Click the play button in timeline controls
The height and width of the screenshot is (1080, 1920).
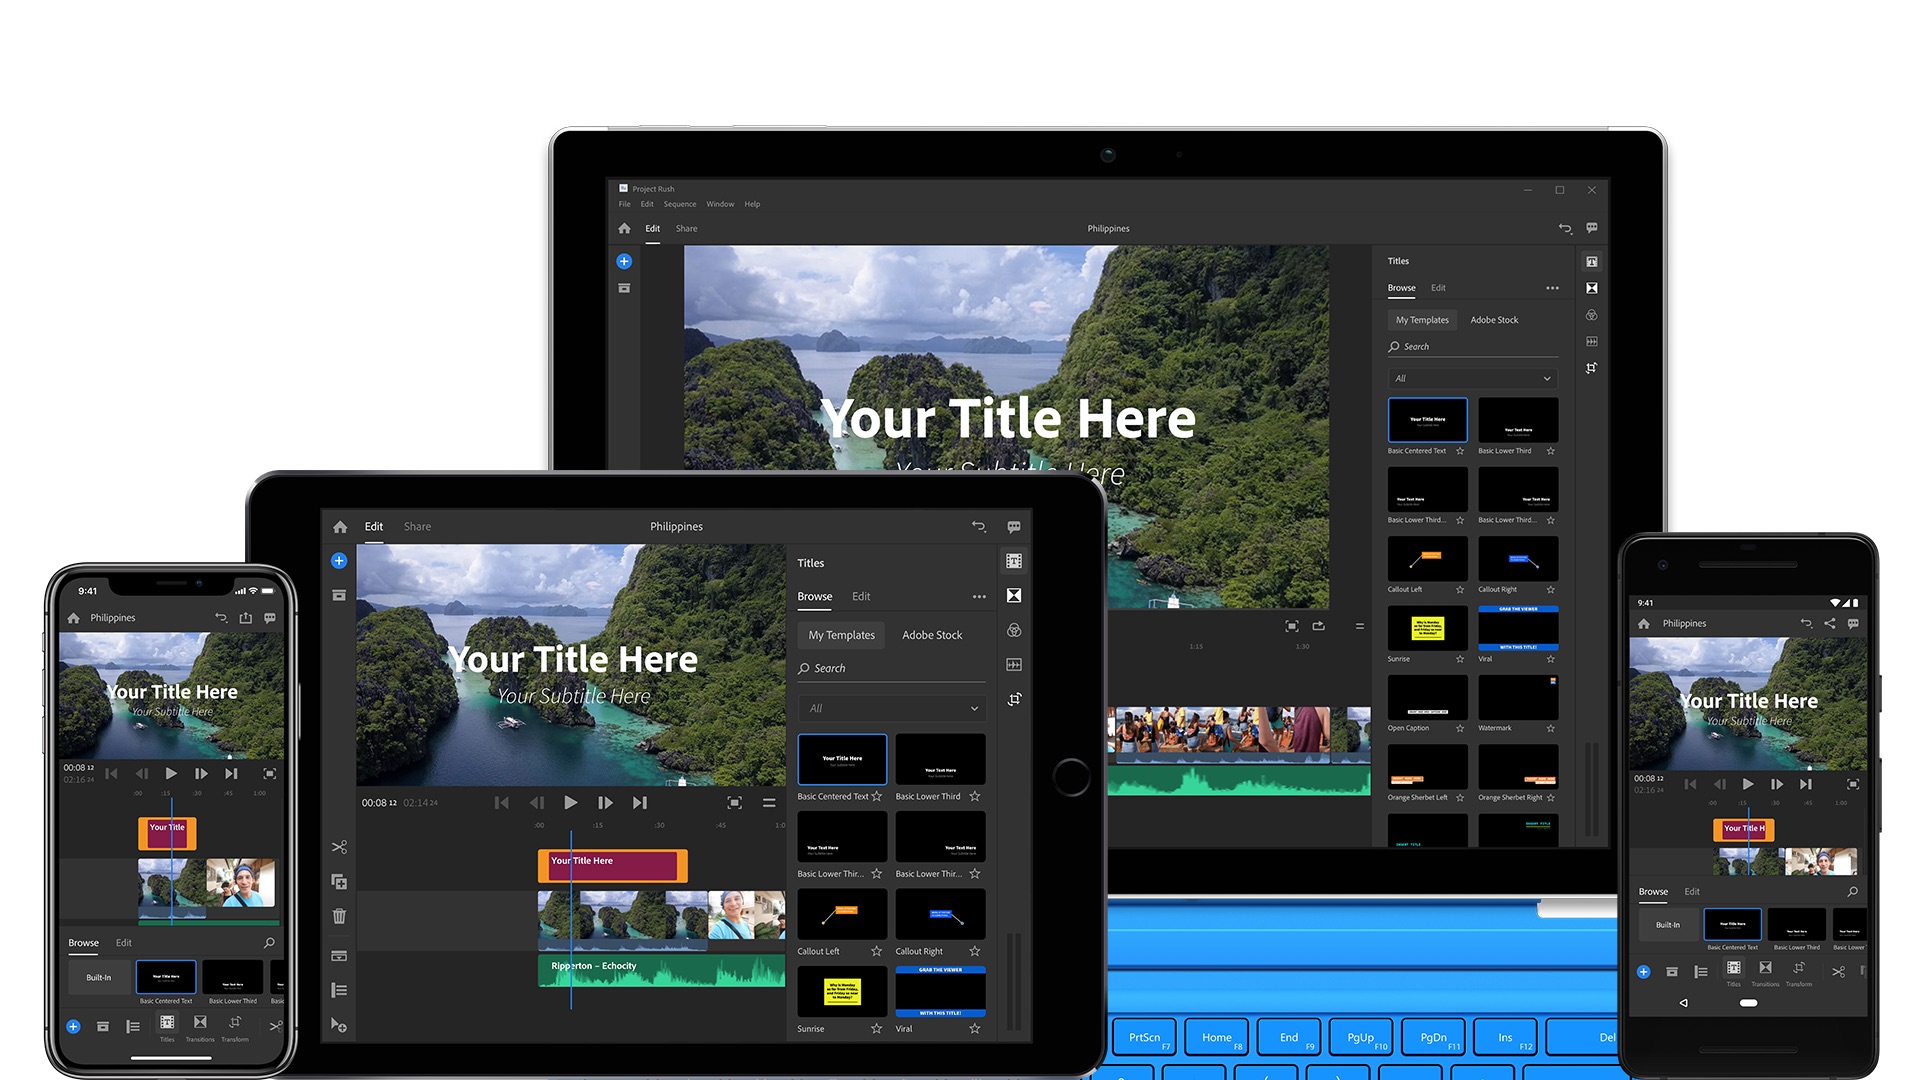click(570, 802)
